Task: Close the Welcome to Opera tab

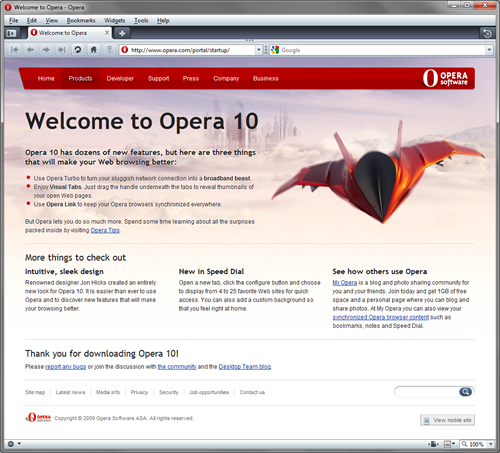Action: (107, 32)
